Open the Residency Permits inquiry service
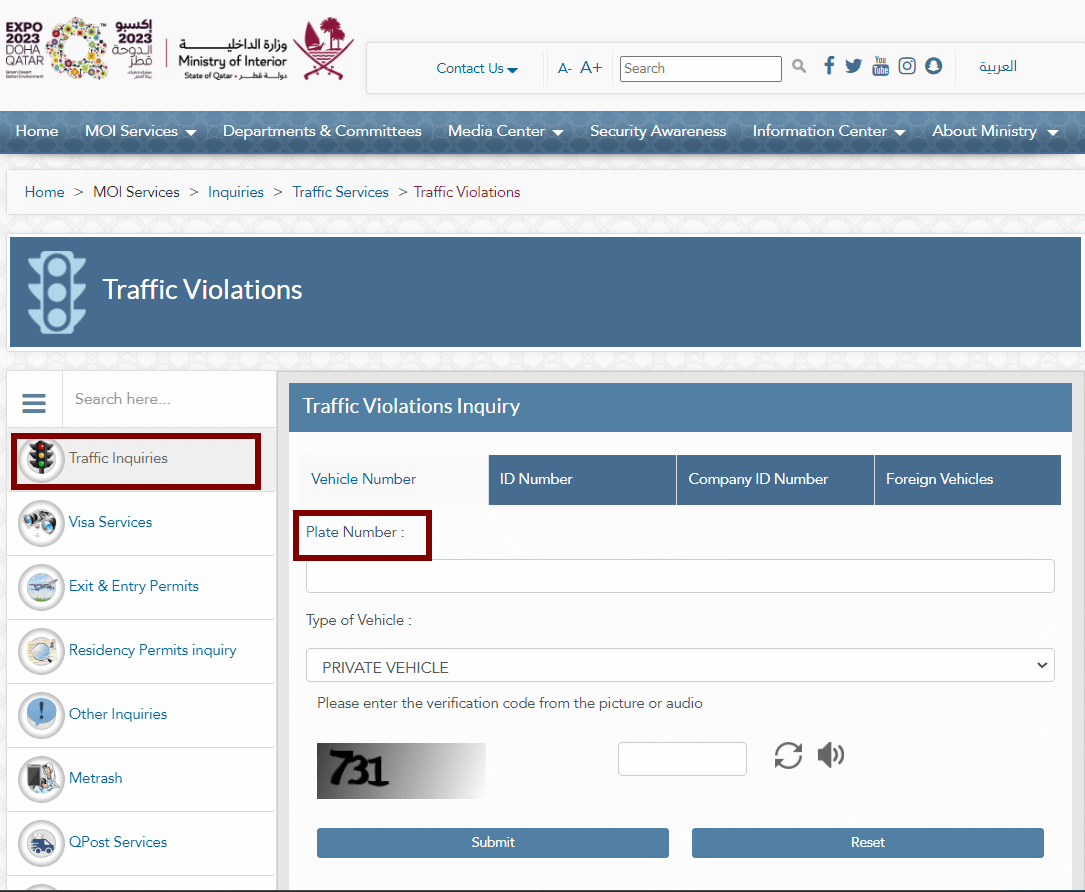This screenshot has width=1085, height=892. coord(152,650)
